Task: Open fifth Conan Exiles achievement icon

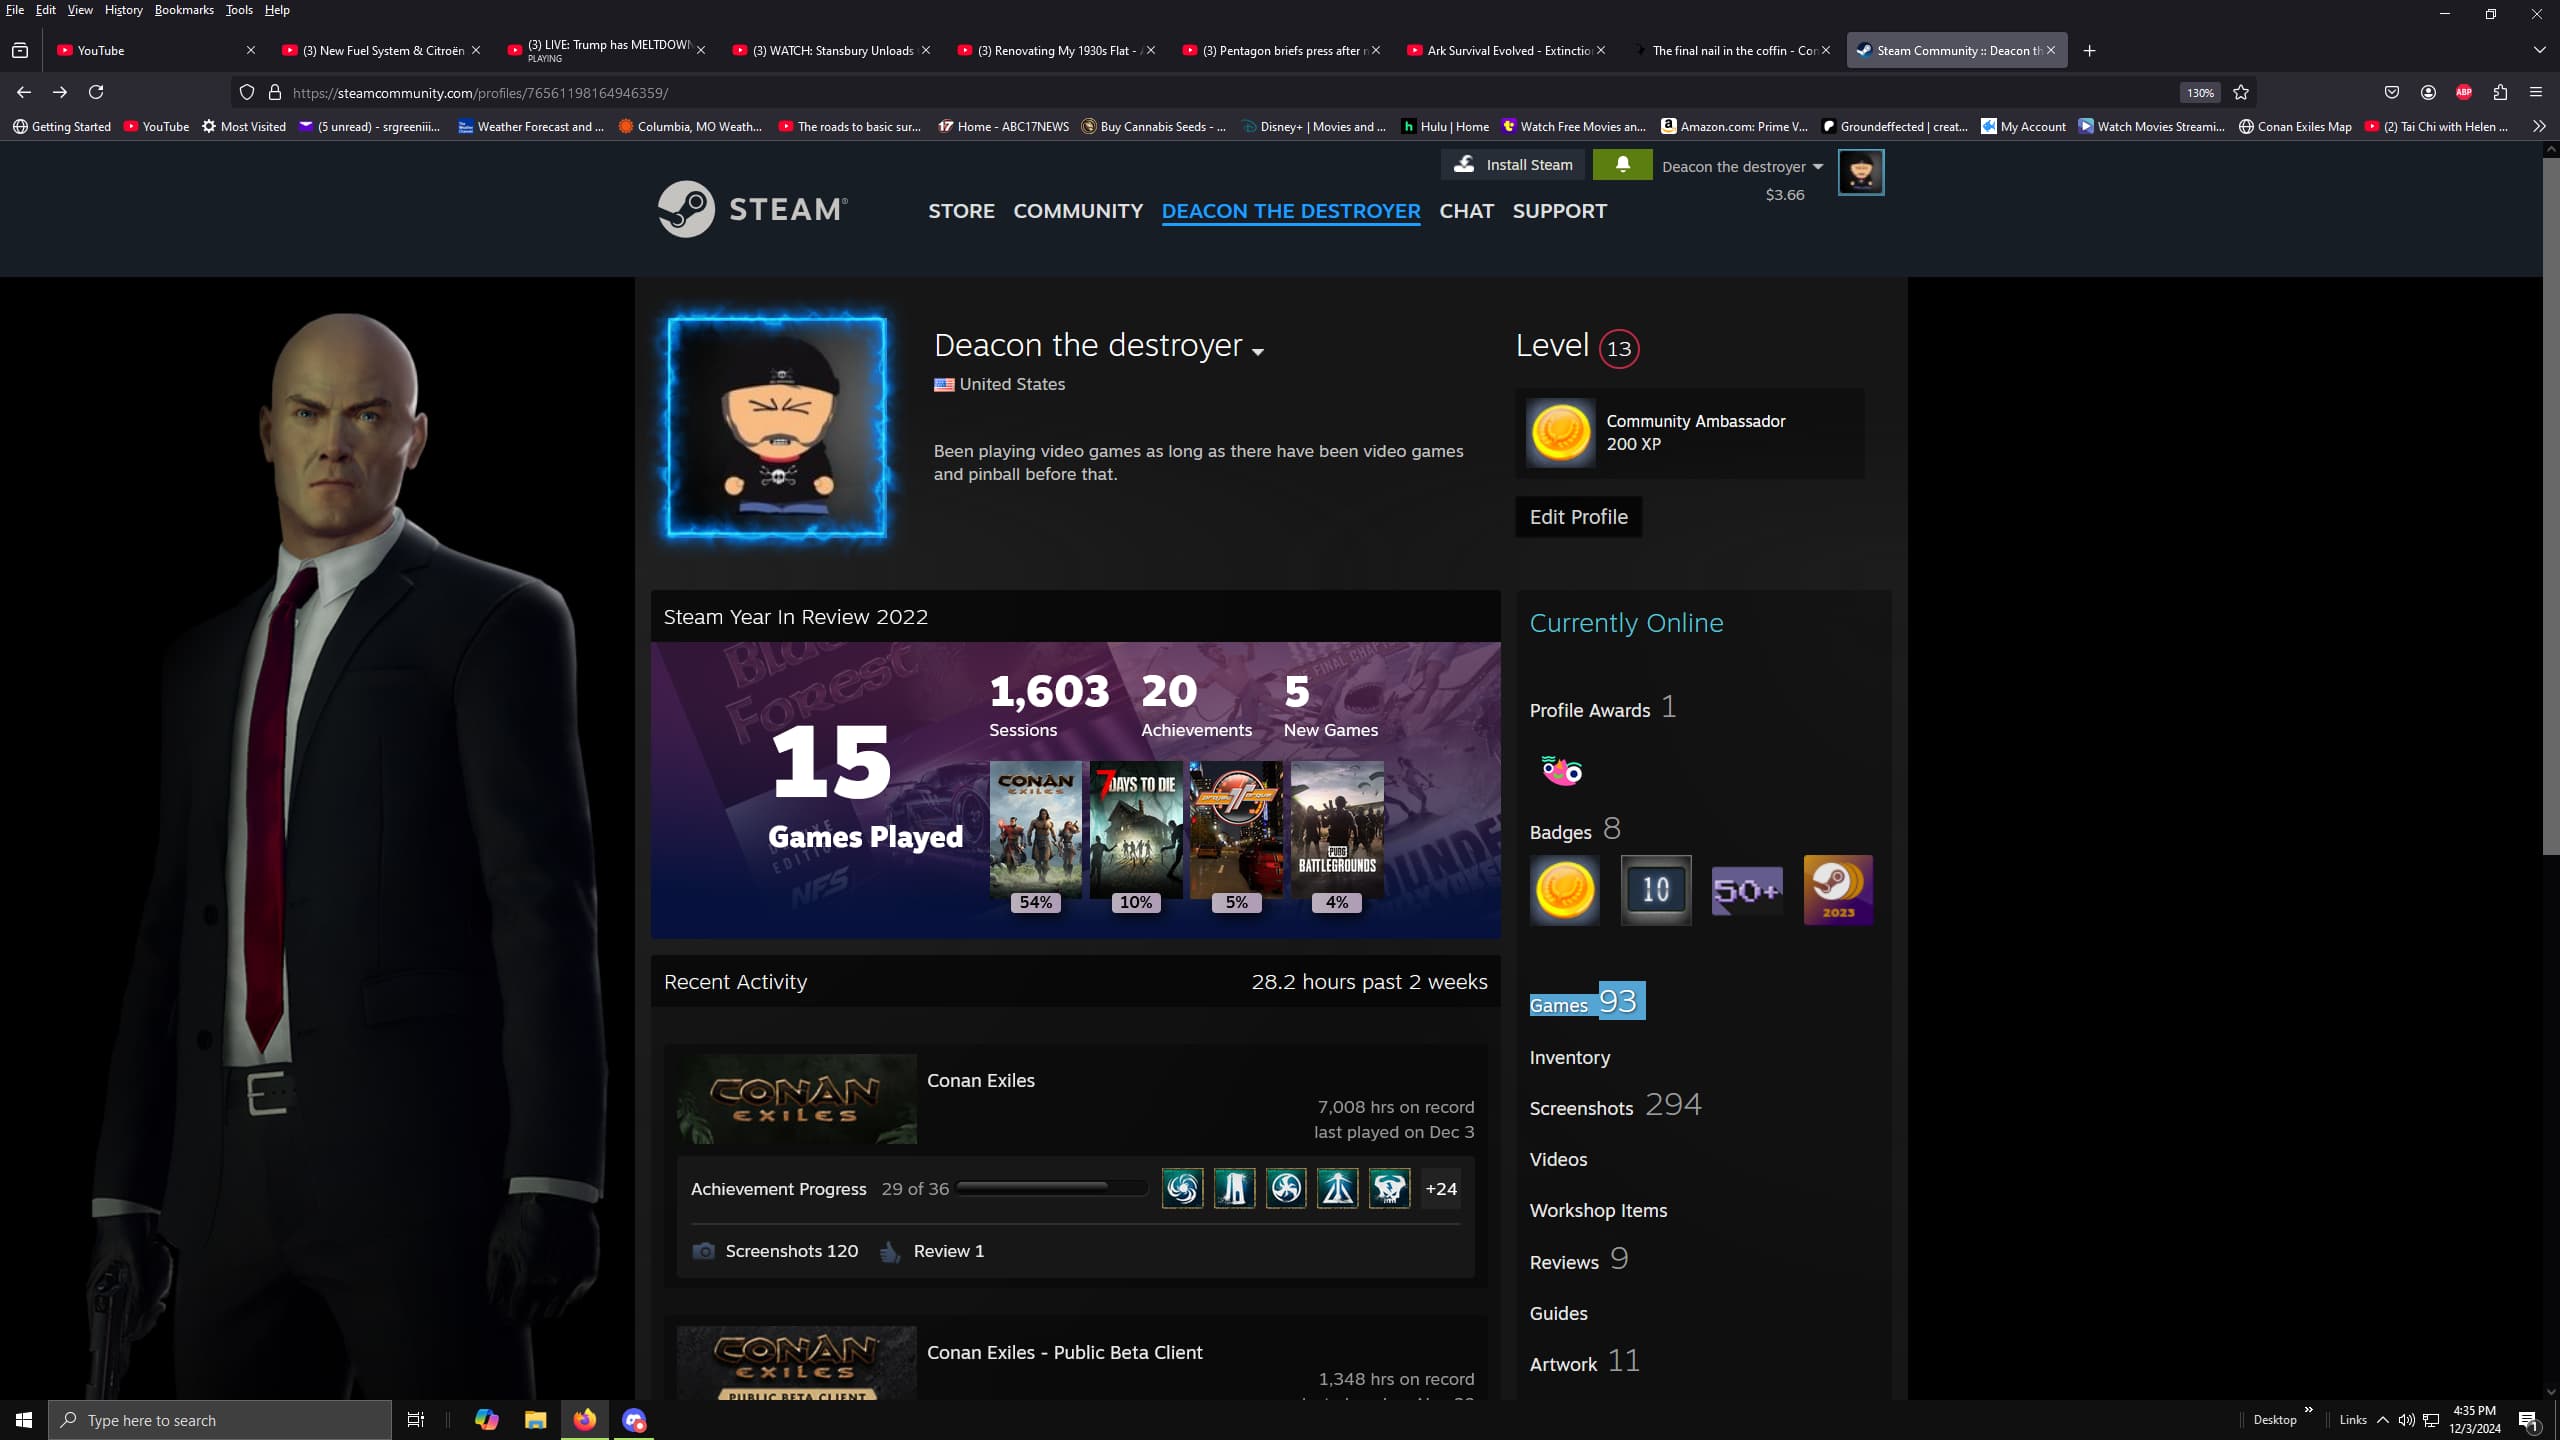Action: (1389, 1188)
